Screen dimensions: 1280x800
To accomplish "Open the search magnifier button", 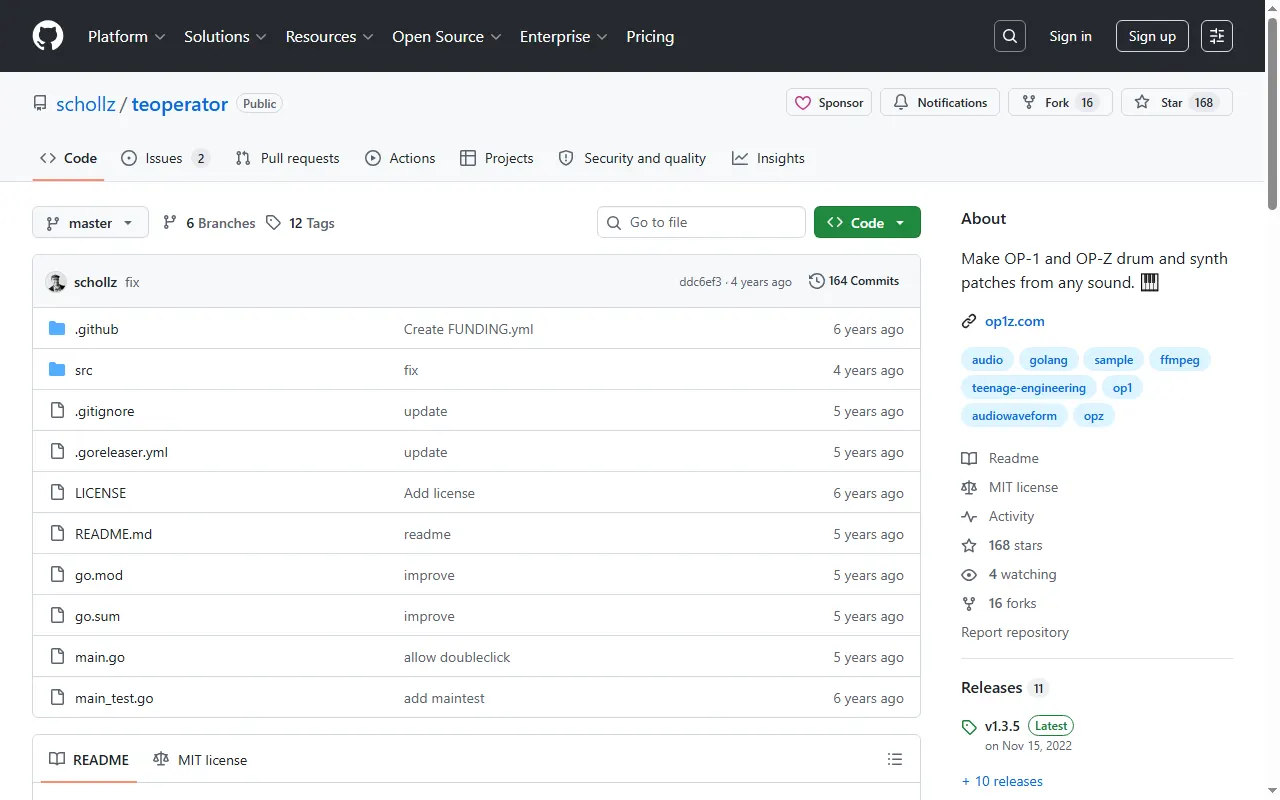I will coord(1010,36).
